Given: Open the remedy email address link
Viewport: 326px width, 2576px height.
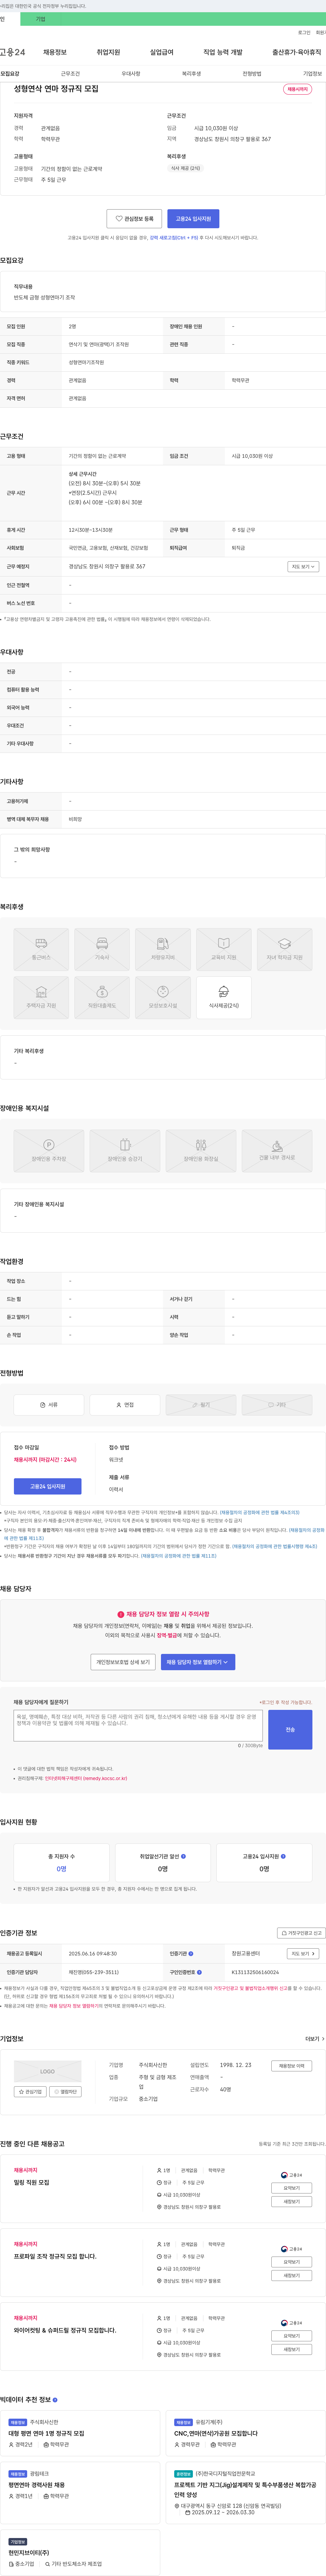Looking at the screenshot, I should click(86, 1779).
